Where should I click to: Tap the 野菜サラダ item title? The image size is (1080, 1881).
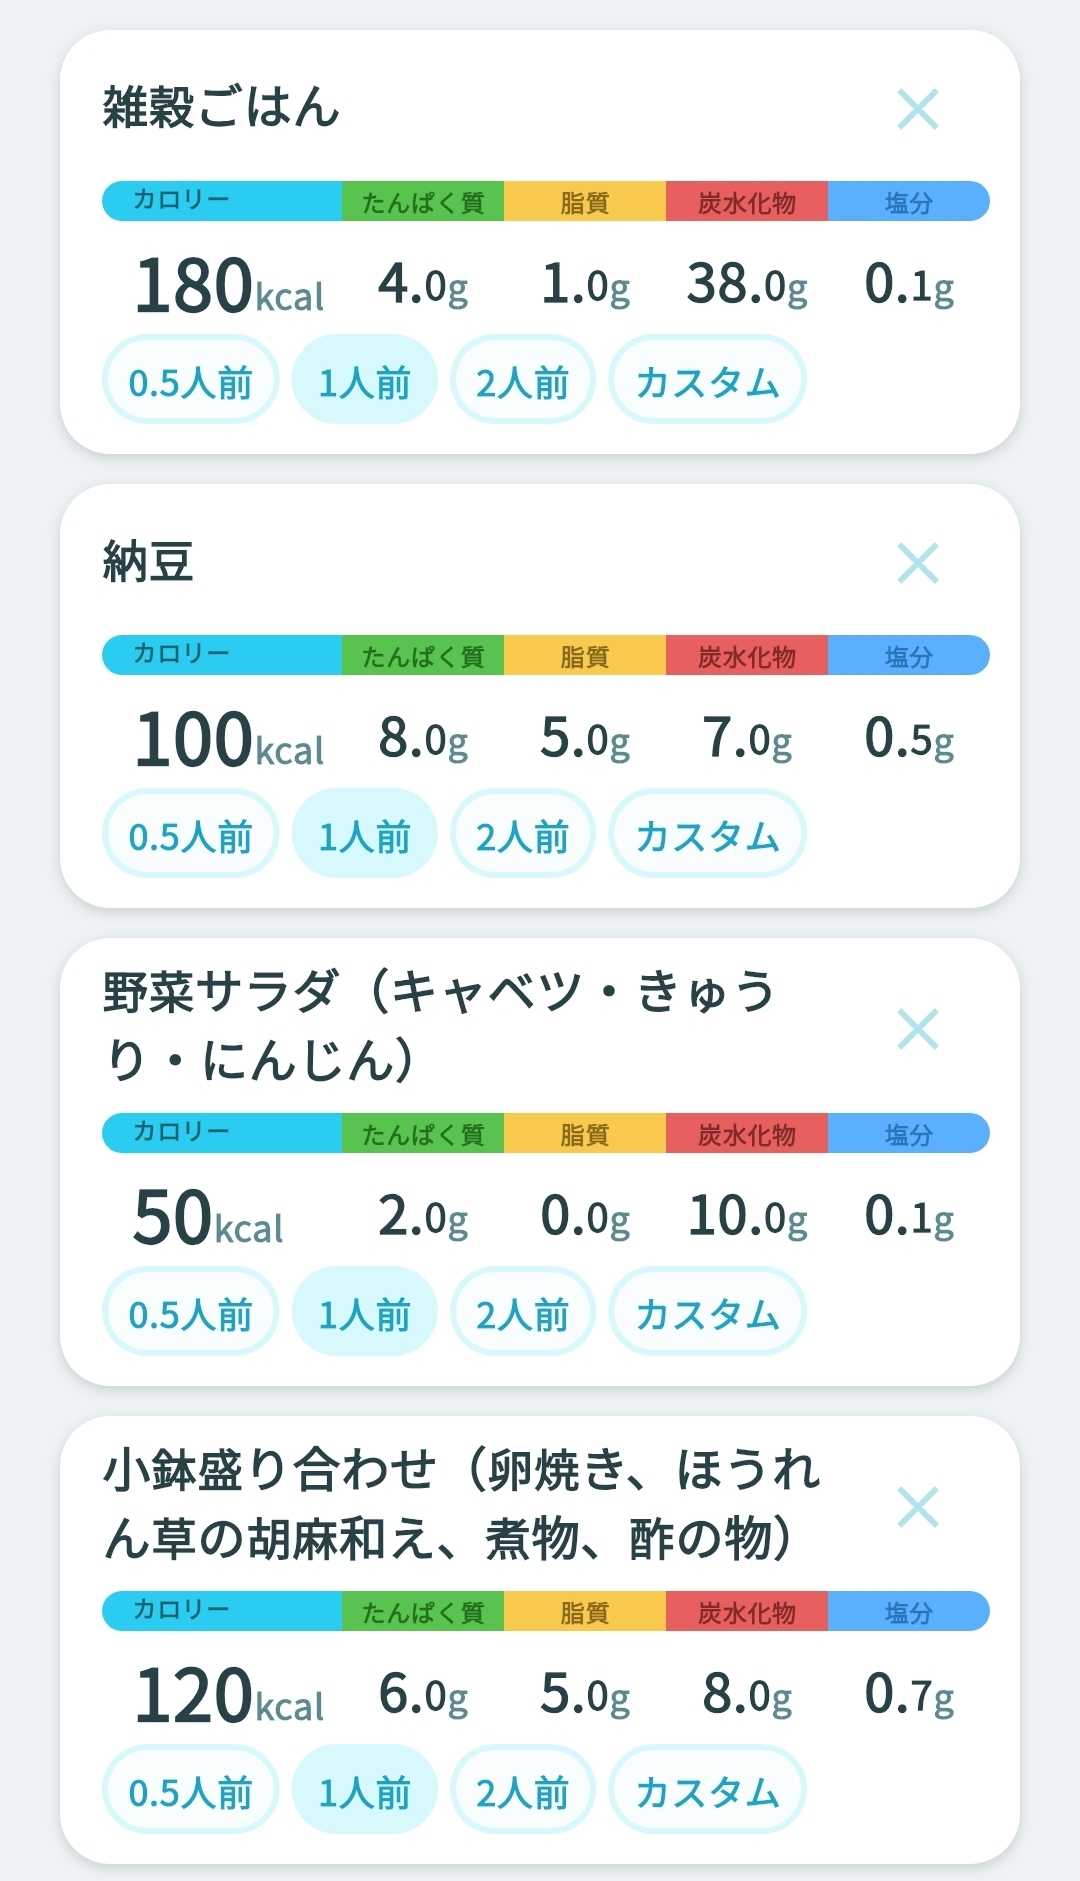tap(440, 1026)
